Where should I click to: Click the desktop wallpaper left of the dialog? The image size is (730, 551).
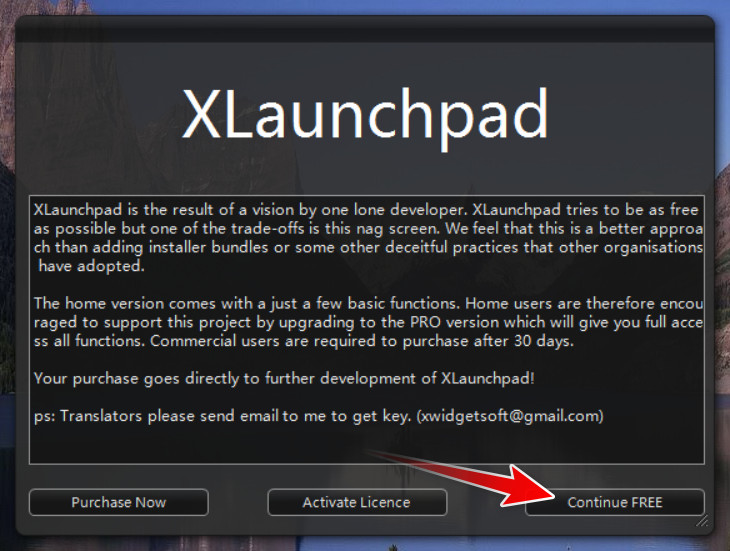pyautogui.click(x=7, y=279)
